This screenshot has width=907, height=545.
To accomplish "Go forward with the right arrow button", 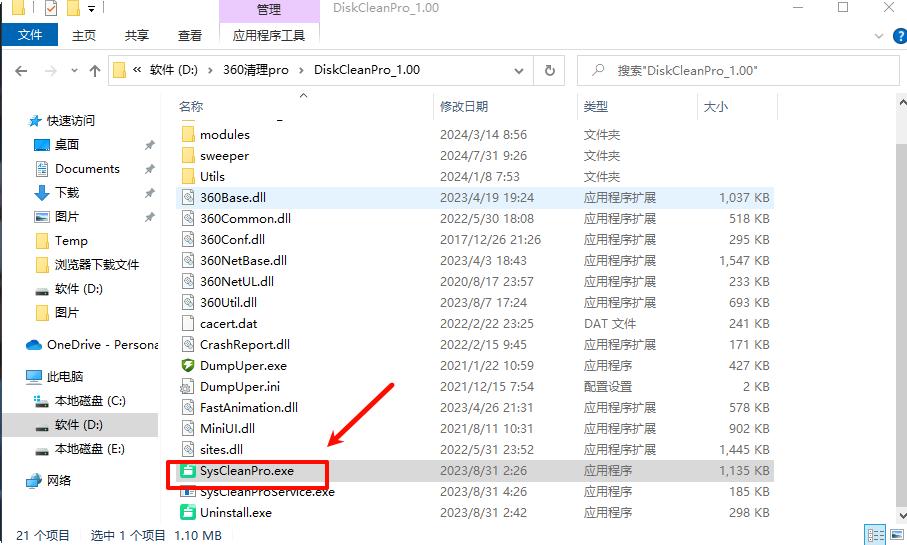I will 51,71.
